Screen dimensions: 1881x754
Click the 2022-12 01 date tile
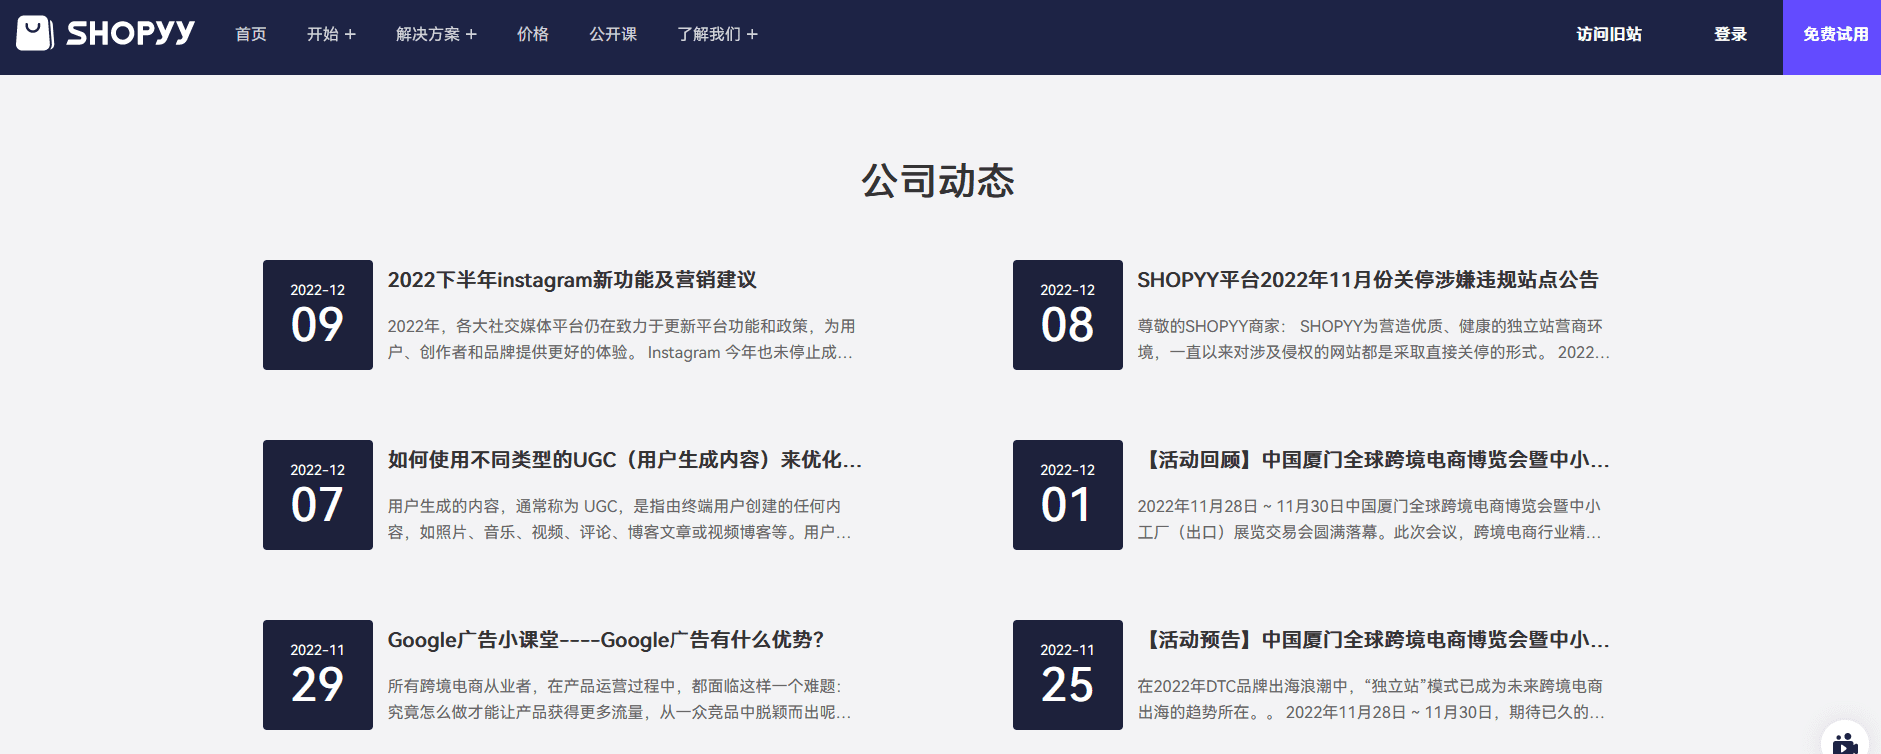1068,495
